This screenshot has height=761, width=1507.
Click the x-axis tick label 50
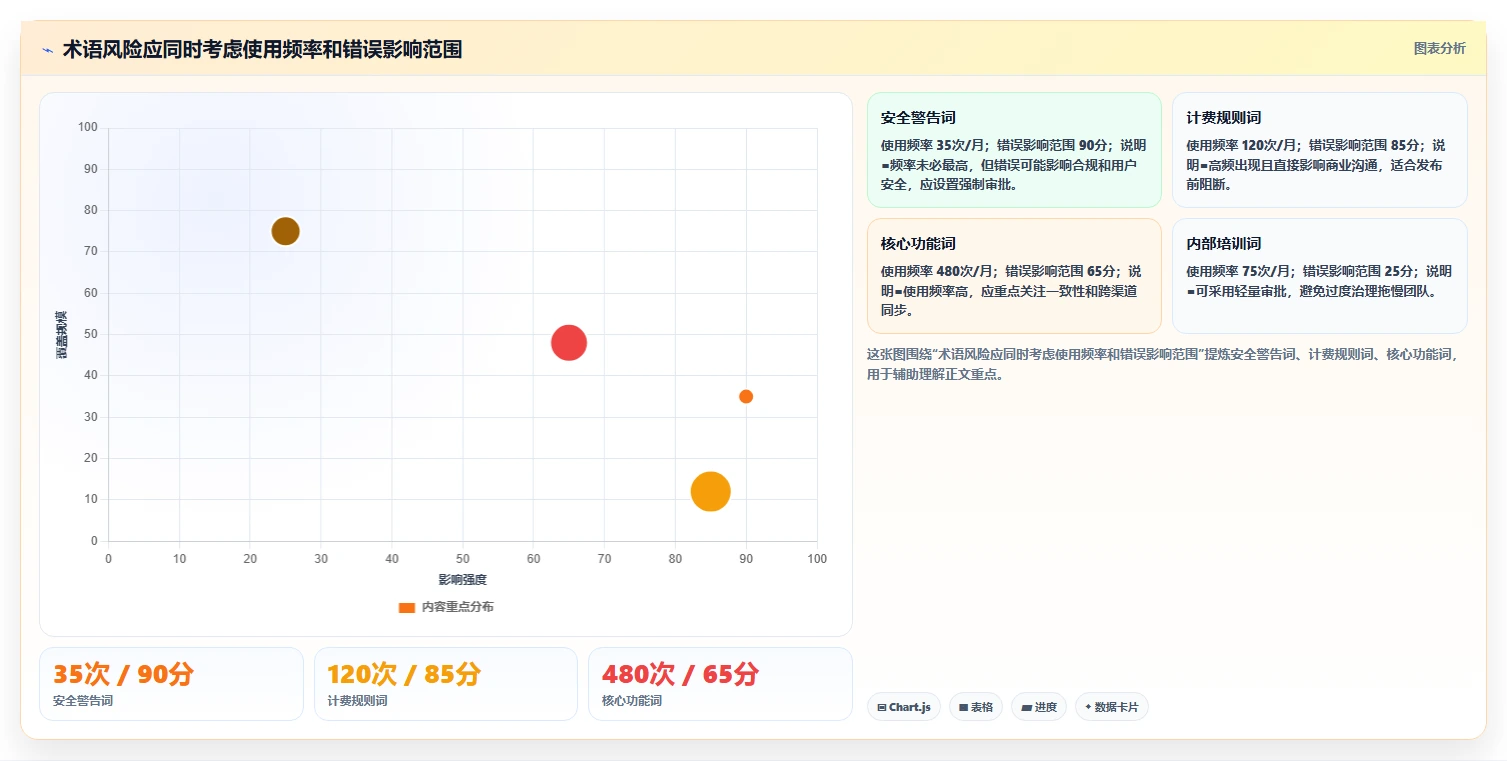(463, 559)
